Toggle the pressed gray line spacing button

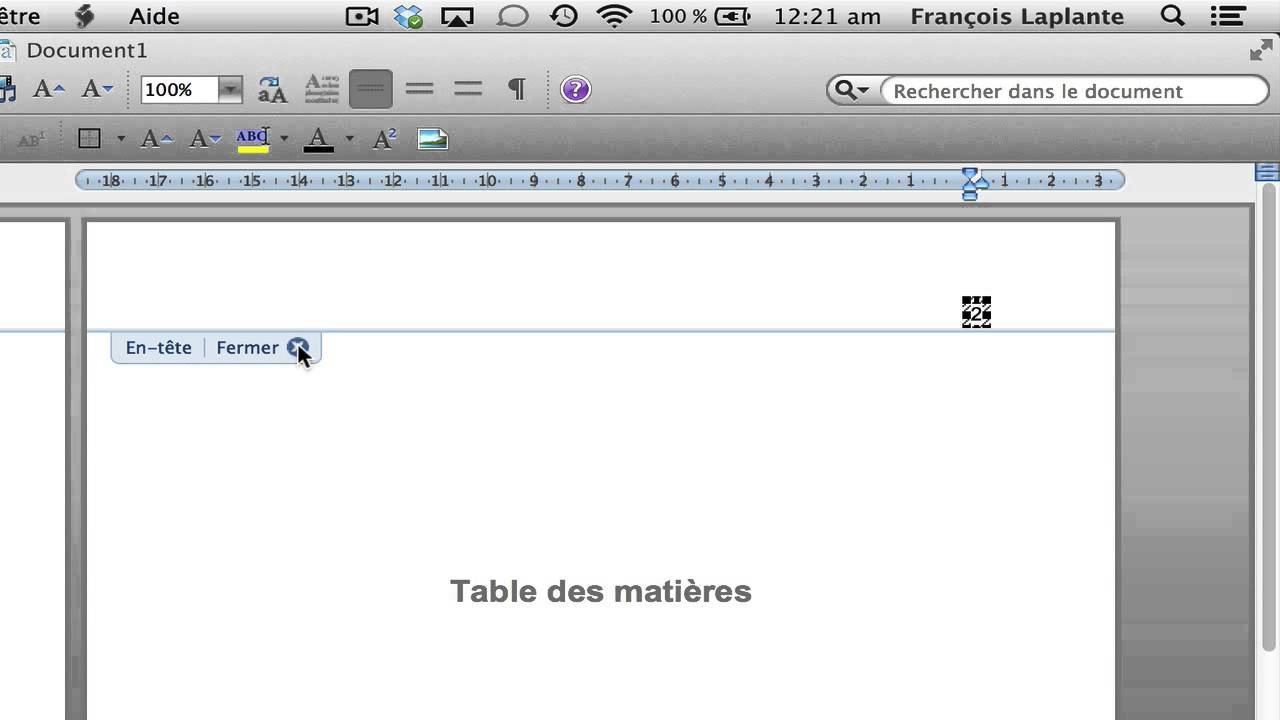coord(370,90)
